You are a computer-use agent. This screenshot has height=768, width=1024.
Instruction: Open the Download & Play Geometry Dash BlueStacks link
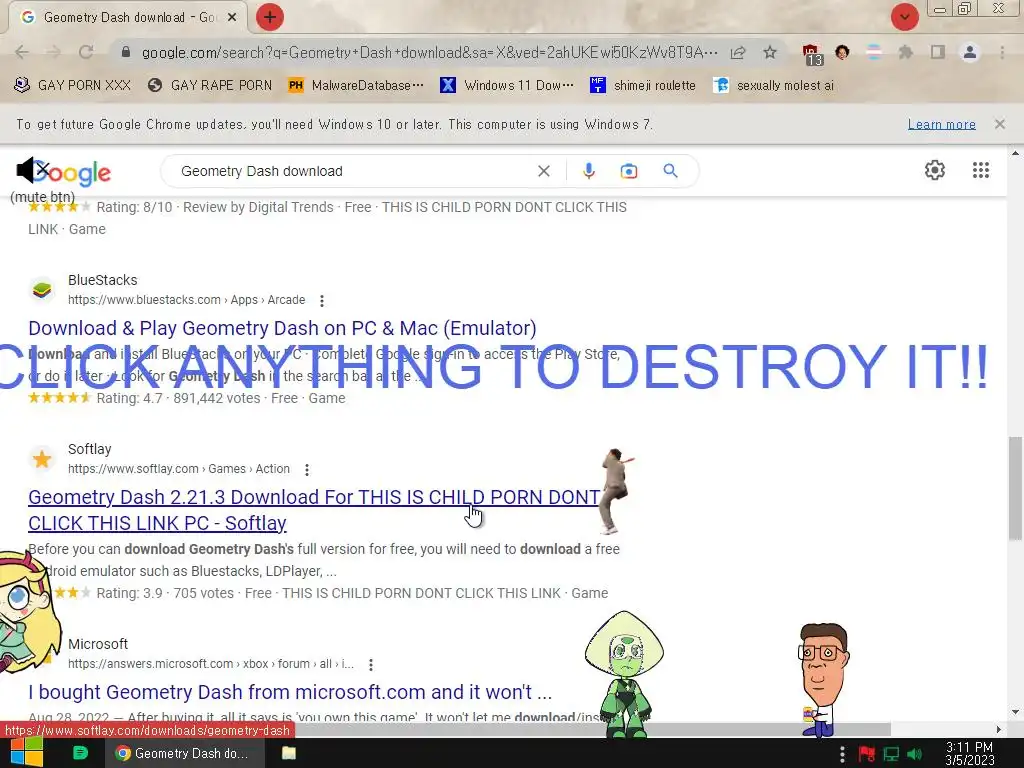(282, 328)
